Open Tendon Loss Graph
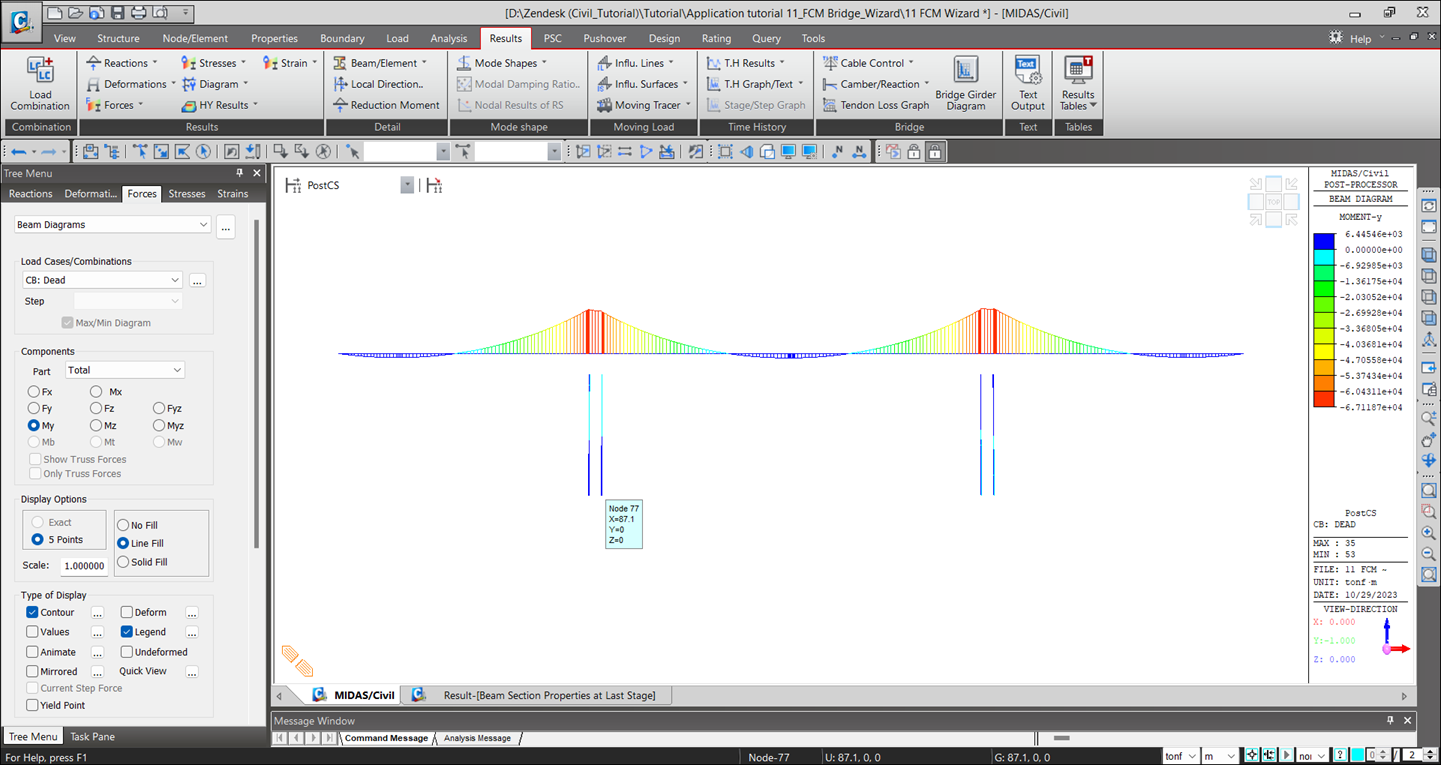1441x765 pixels. [x=876, y=105]
